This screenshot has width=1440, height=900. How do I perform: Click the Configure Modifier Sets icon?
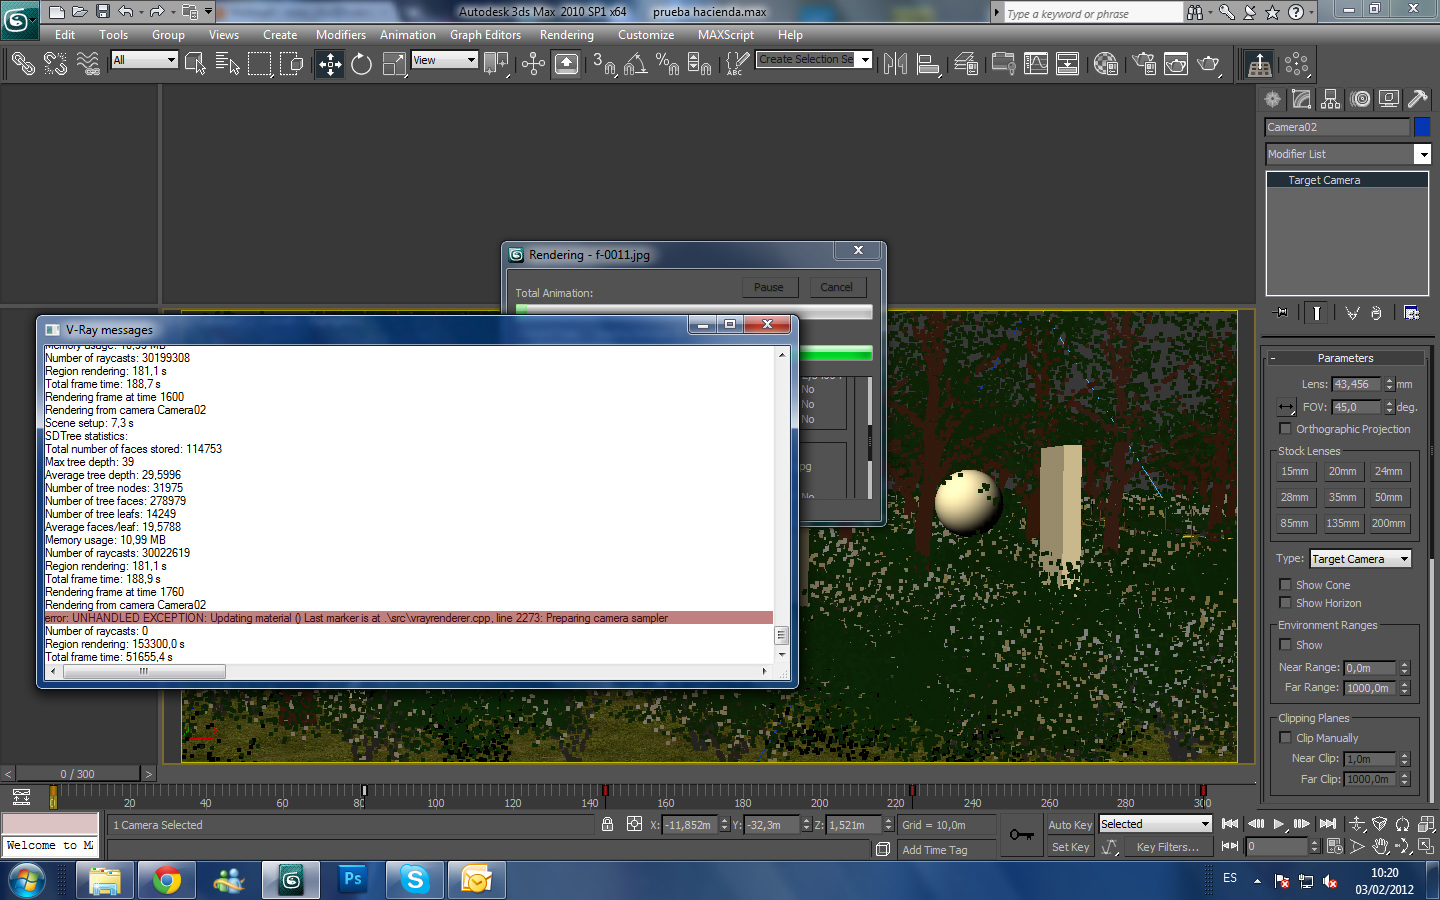[1411, 313]
